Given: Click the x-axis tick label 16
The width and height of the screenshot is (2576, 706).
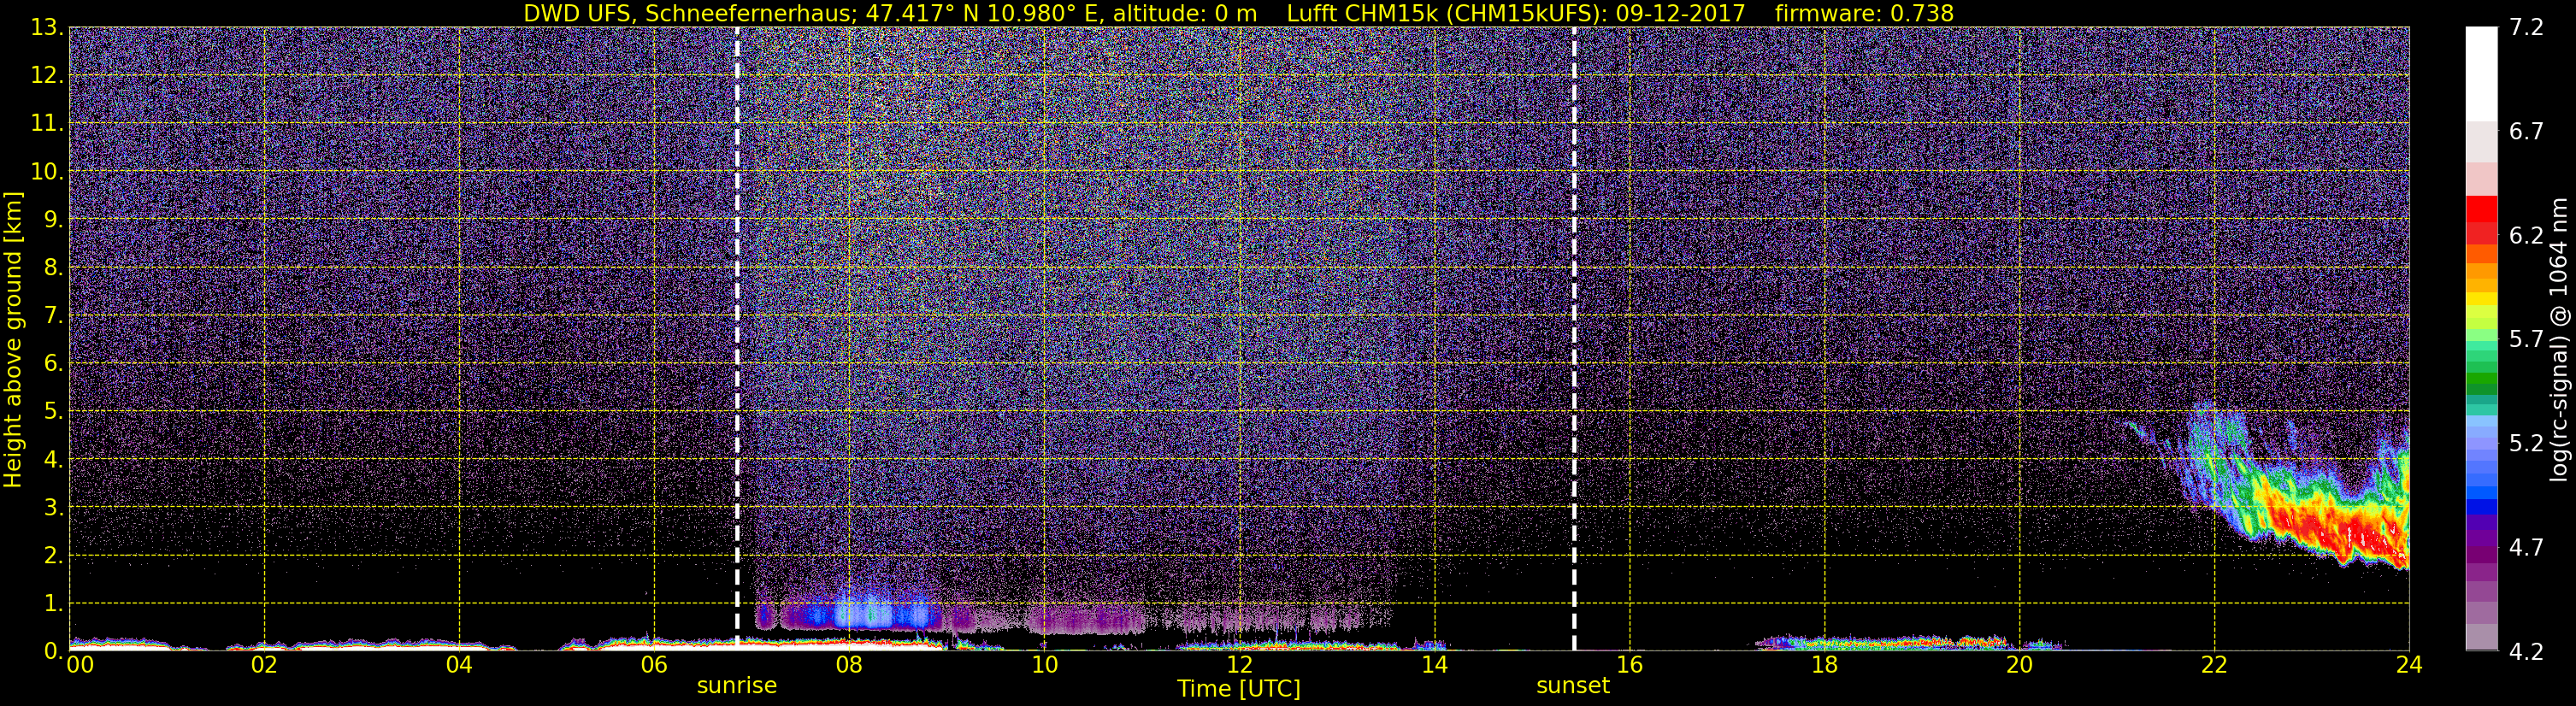Looking at the screenshot, I should [x=1629, y=665].
